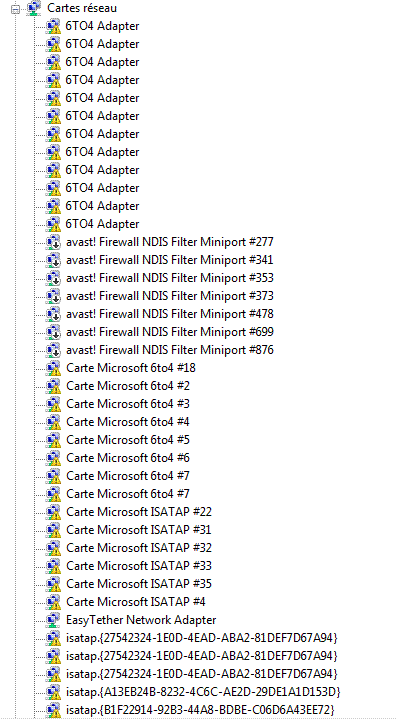The image size is (396, 720).
Task: Click the Cartes réseau network category icon
Action: click(34, 8)
